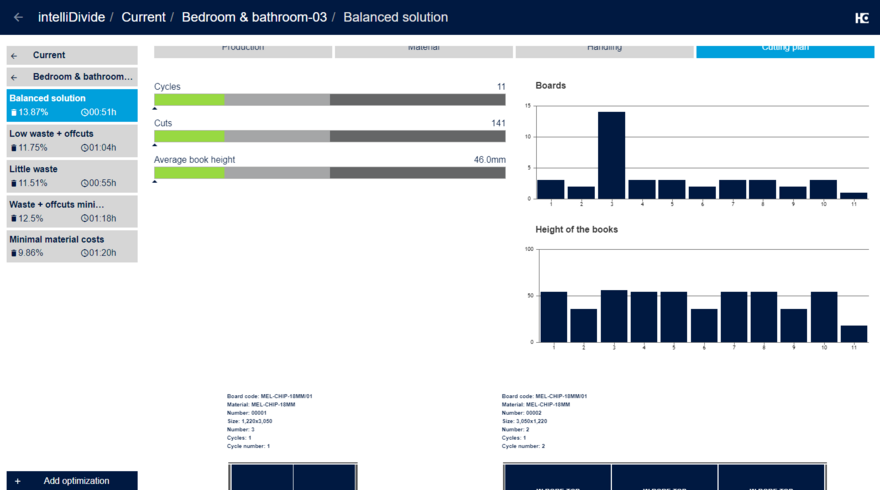The image size is (880, 490).
Task: Open cutting pattern thumbnail for board 00002
Action: coord(664,476)
